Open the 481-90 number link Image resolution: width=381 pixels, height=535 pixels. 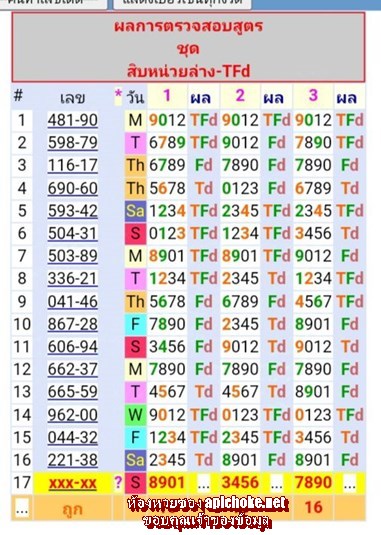[73, 120]
